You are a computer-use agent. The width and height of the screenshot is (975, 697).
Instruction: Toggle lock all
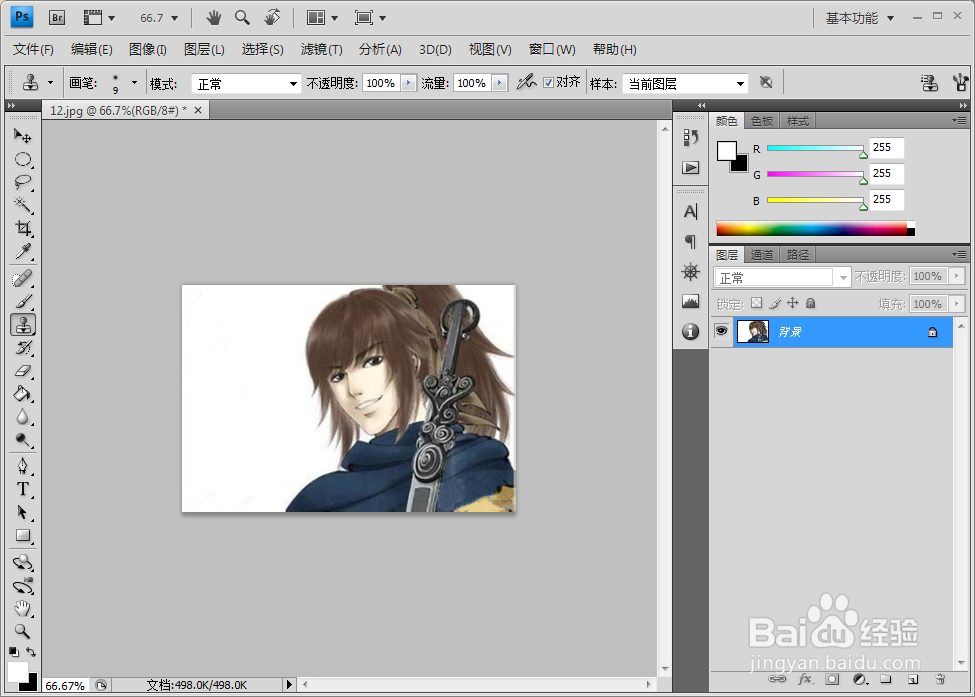pos(810,303)
